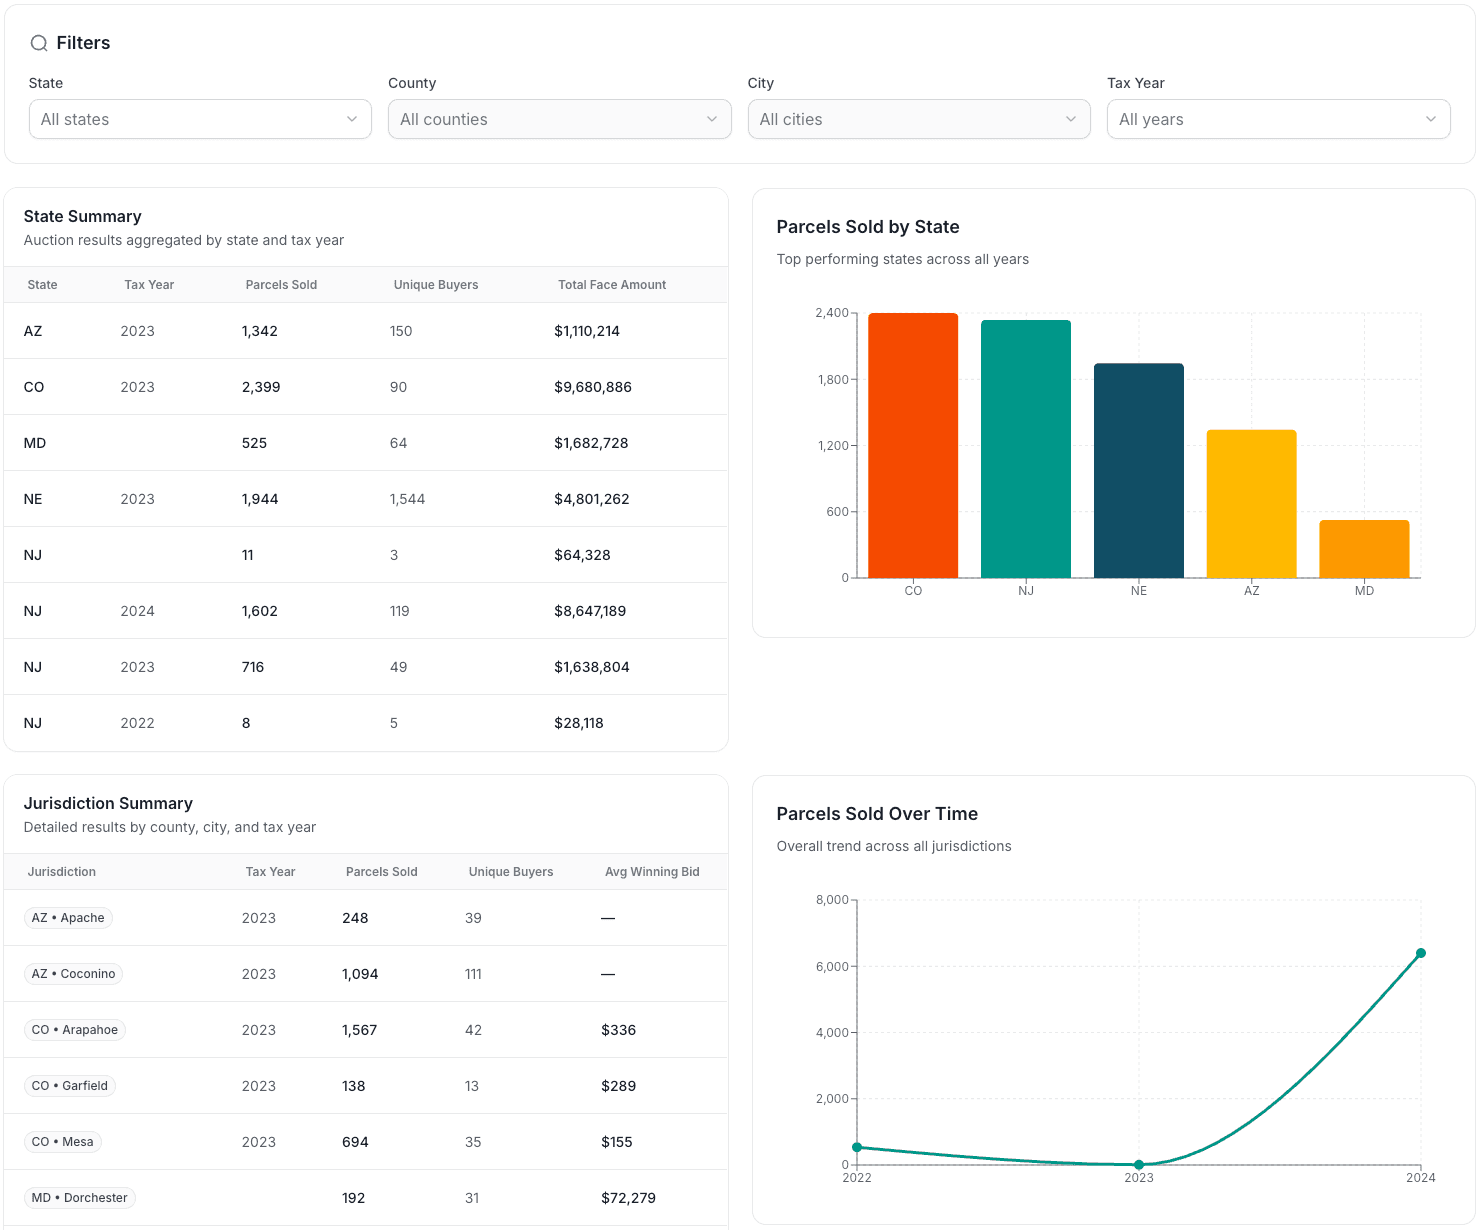Select the MD • Dorchester jurisdiction badge
Image resolution: width=1479 pixels, height=1230 pixels.
click(x=80, y=1198)
